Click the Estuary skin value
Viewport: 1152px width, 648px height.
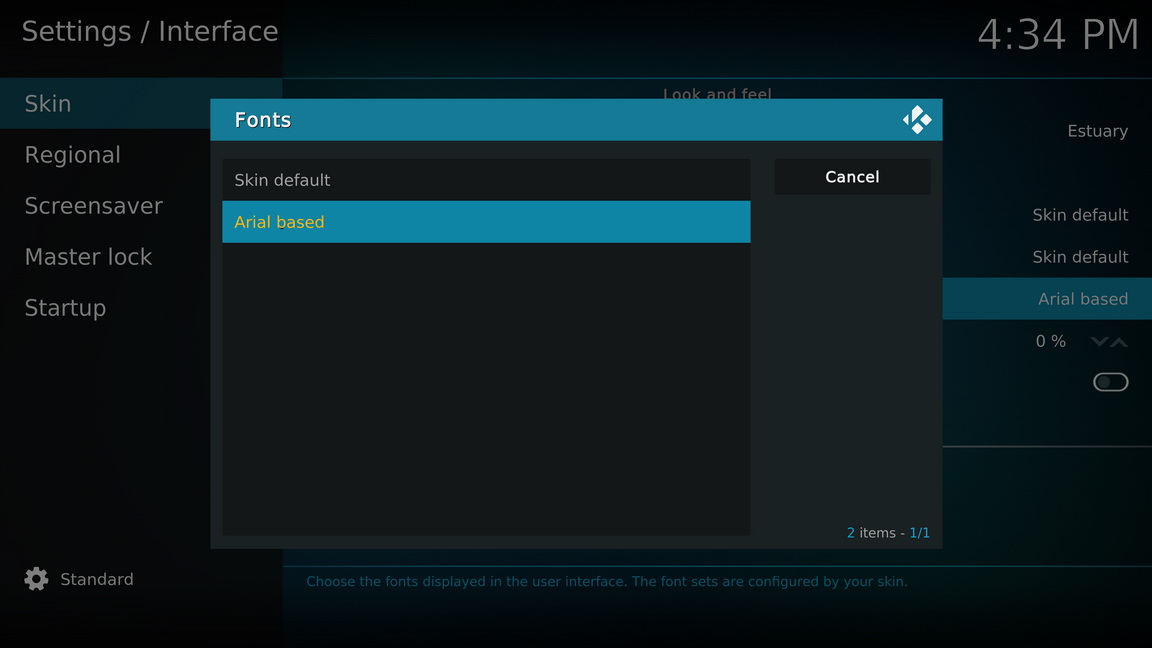pyautogui.click(x=1097, y=131)
